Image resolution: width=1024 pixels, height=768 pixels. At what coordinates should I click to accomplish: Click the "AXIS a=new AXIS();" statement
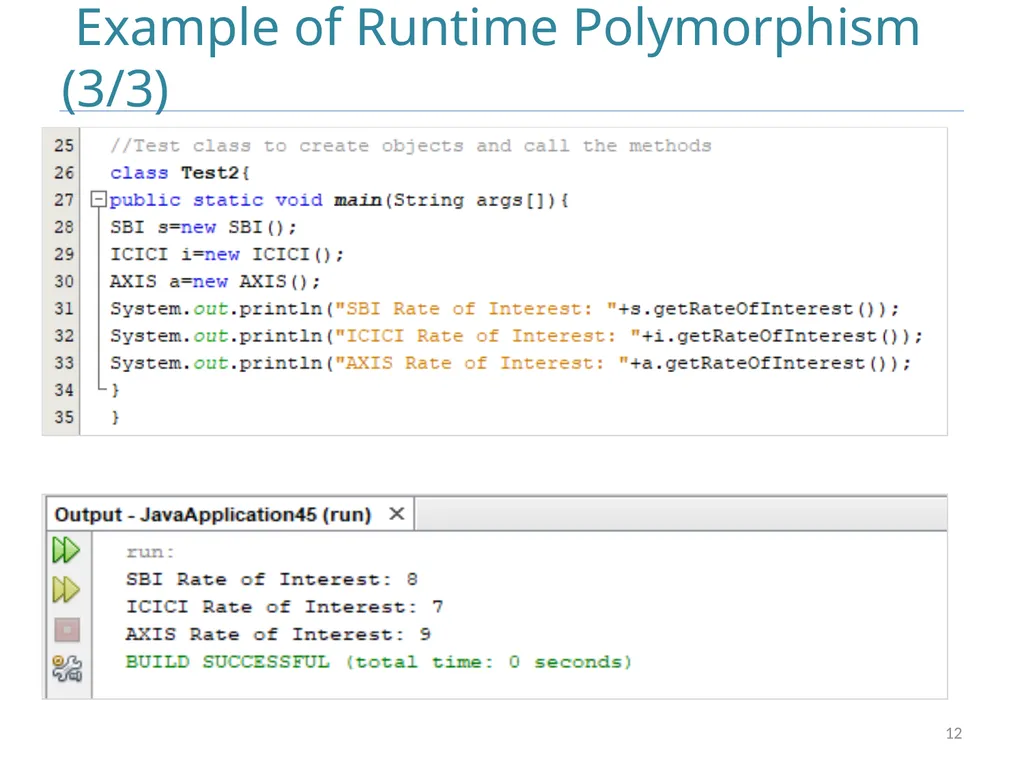click(215, 281)
